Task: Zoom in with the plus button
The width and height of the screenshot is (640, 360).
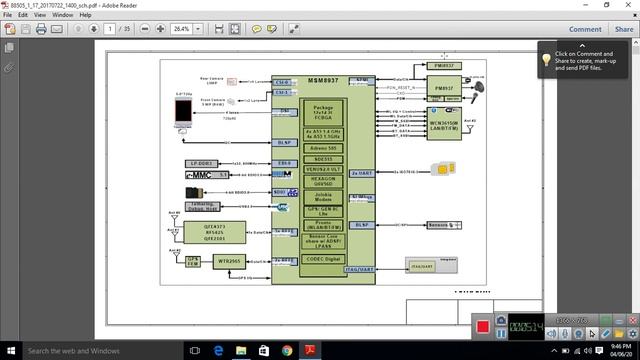Action: coord(160,29)
